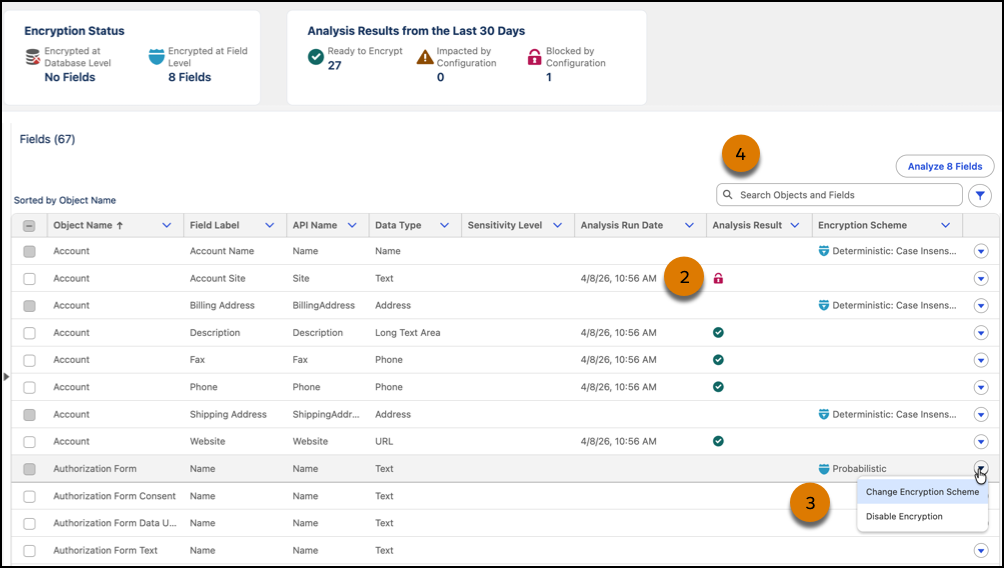Toggle the select-all checkbox in the header
Image resolution: width=1004 pixels, height=568 pixels.
pyautogui.click(x=29, y=226)
